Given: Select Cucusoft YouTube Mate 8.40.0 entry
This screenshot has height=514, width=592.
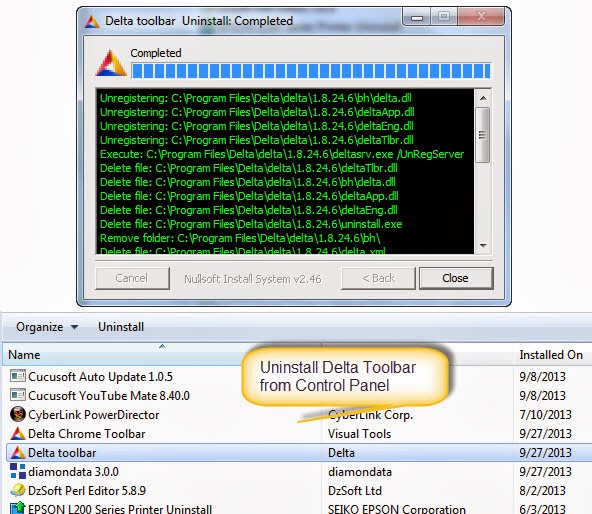Looking at the screenshot, I should pyautogui.click(x=109, y=395).
